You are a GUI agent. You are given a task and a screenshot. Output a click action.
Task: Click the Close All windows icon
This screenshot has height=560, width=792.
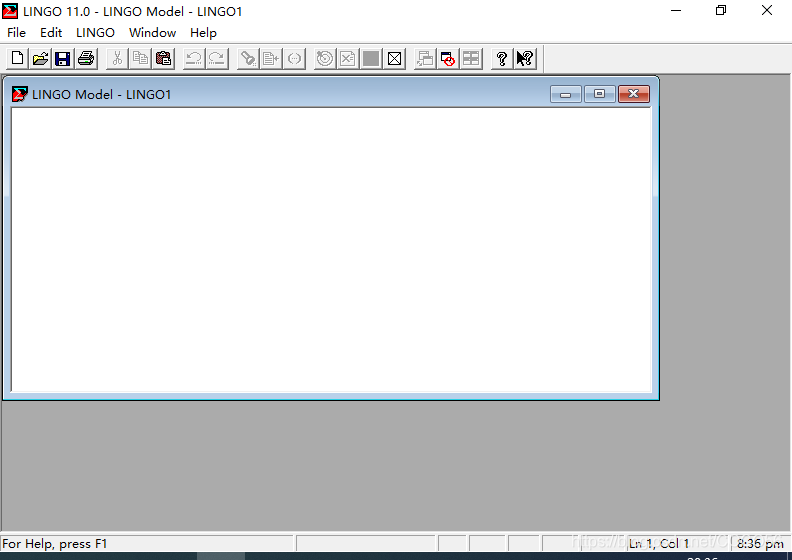tap(448, 59)
